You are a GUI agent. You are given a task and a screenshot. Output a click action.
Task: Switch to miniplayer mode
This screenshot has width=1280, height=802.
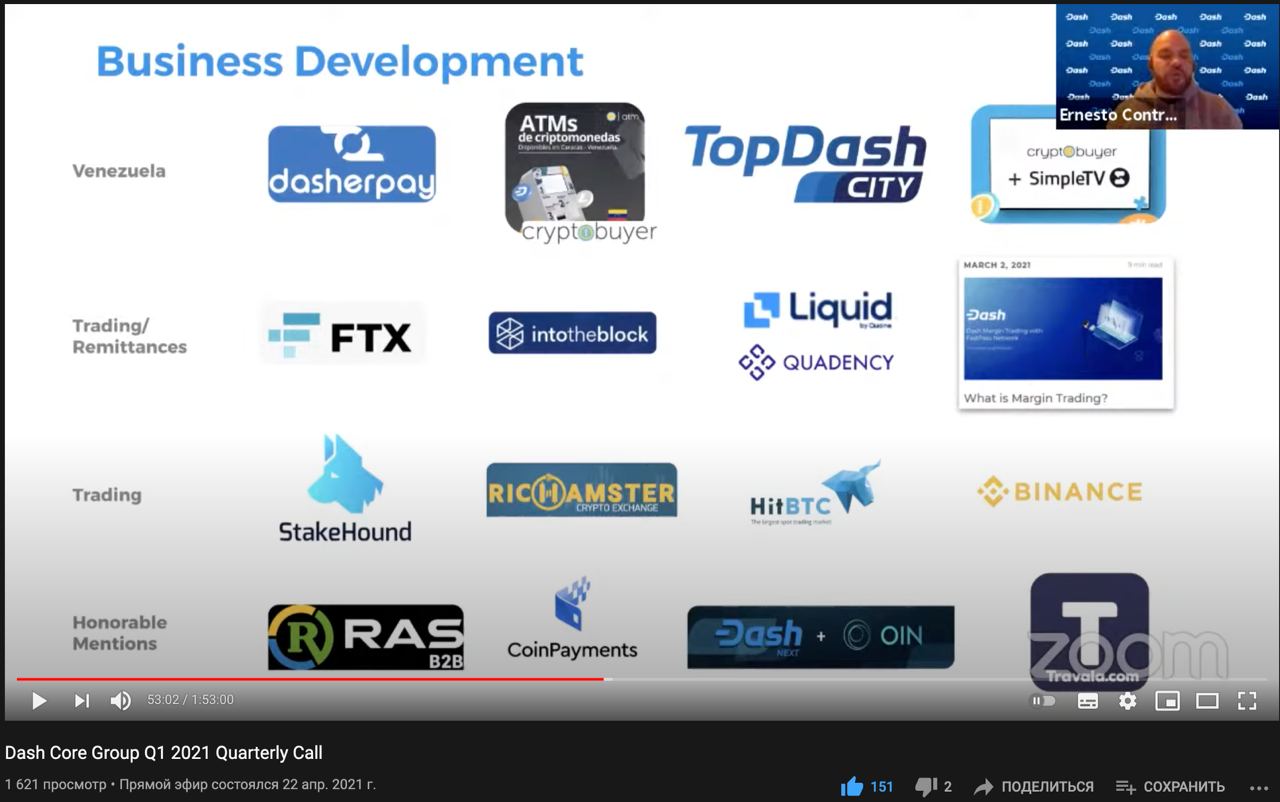point(1167,701)
